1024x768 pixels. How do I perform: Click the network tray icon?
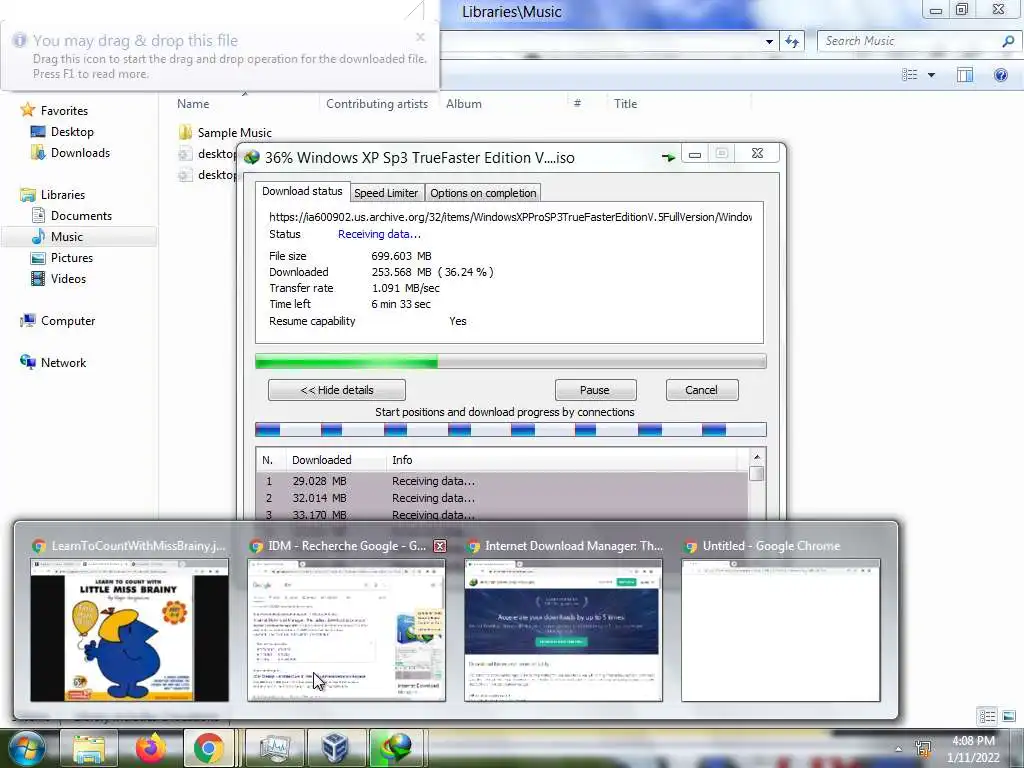(x=923, y=748)
